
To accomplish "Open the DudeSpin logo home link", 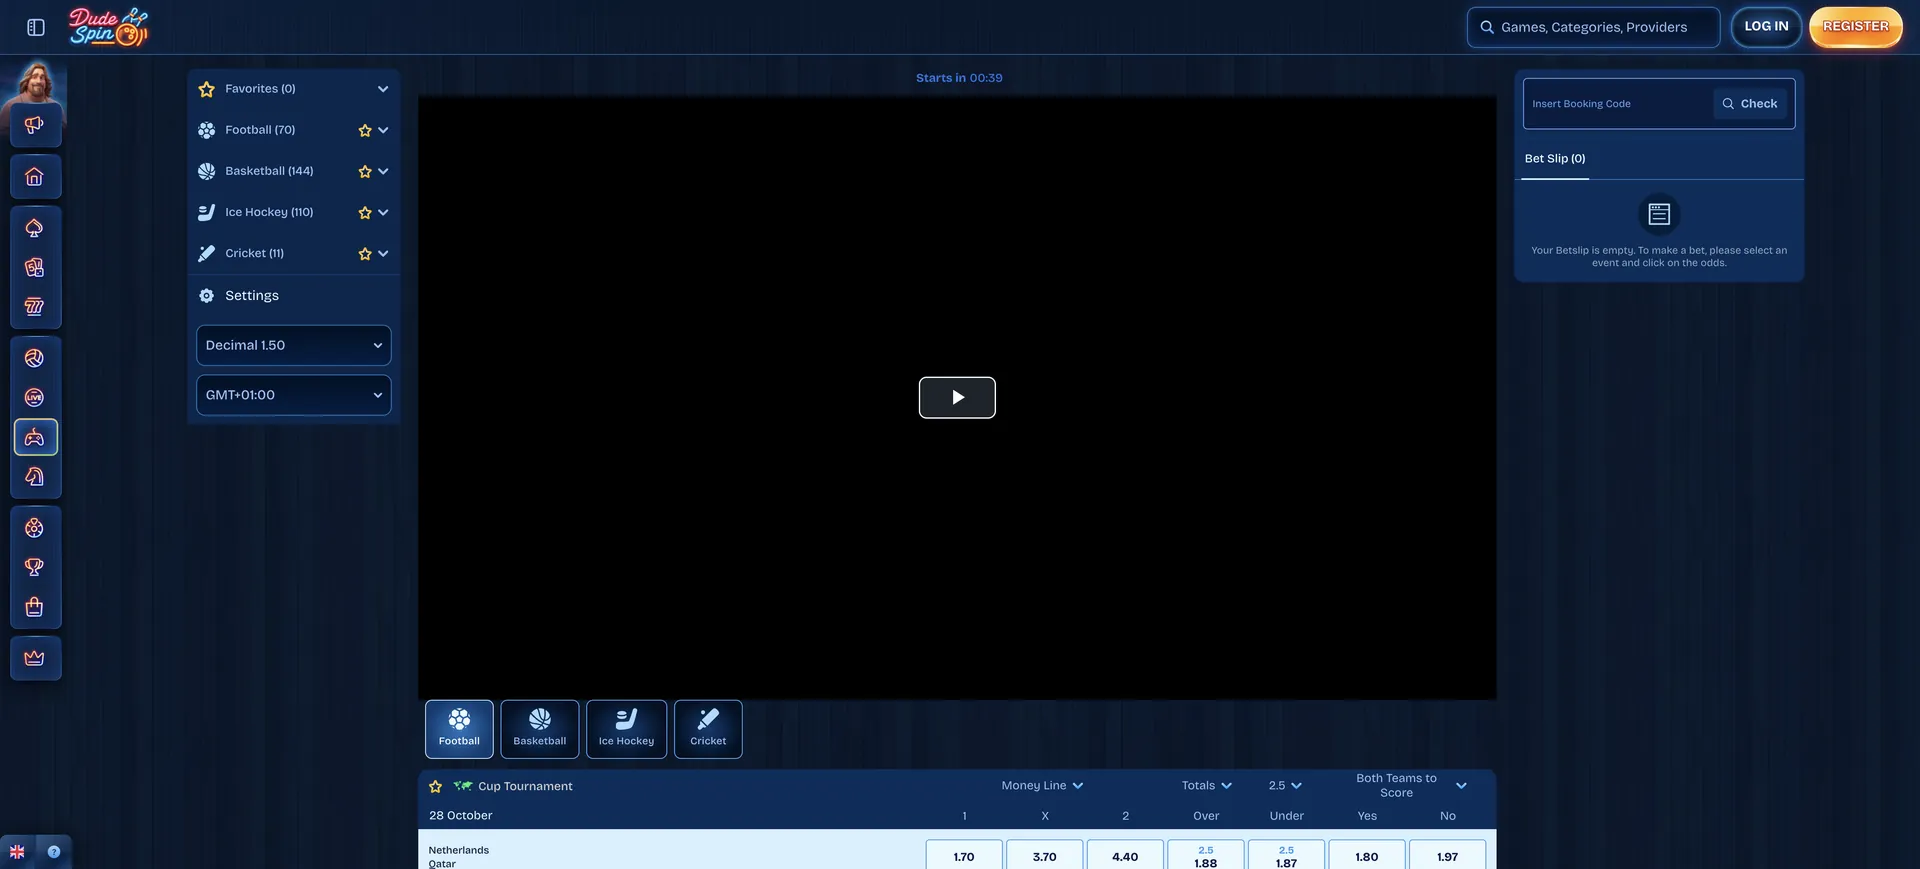I will [x=108, y=27].
